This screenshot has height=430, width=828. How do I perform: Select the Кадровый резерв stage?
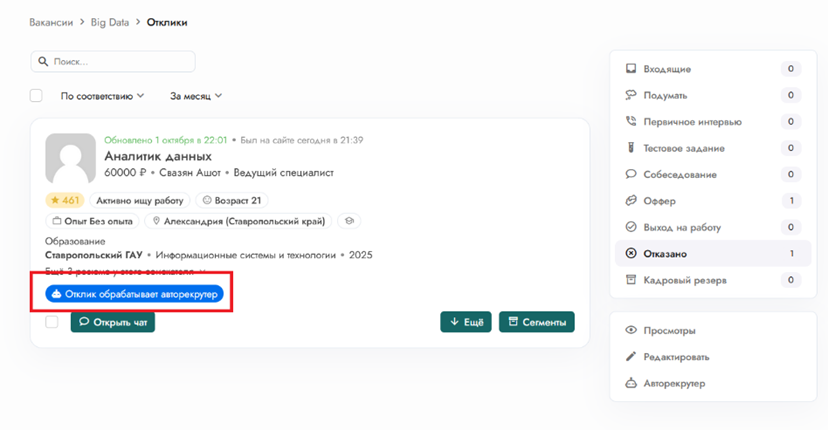pos(685,280)
